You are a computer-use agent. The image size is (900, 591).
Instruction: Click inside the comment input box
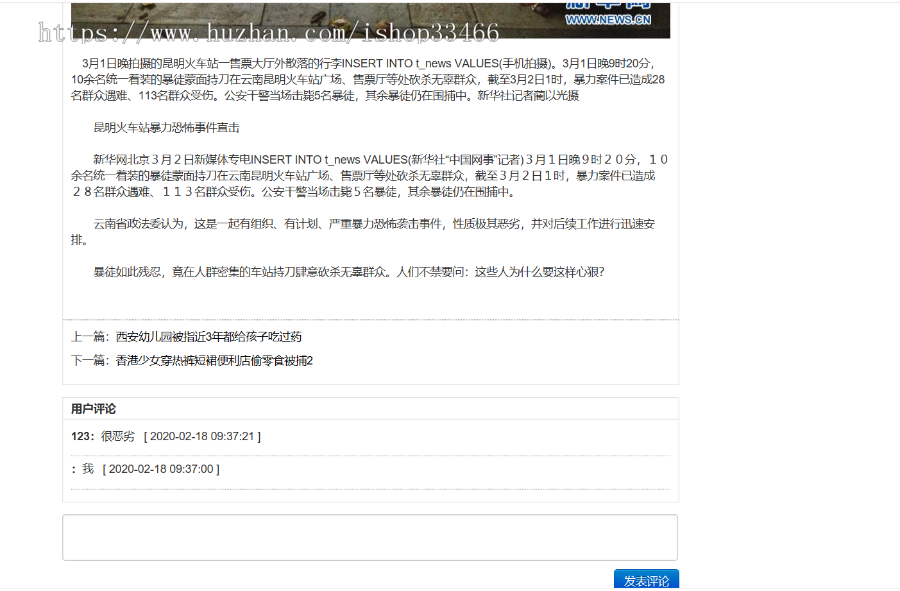pos(370,536)
